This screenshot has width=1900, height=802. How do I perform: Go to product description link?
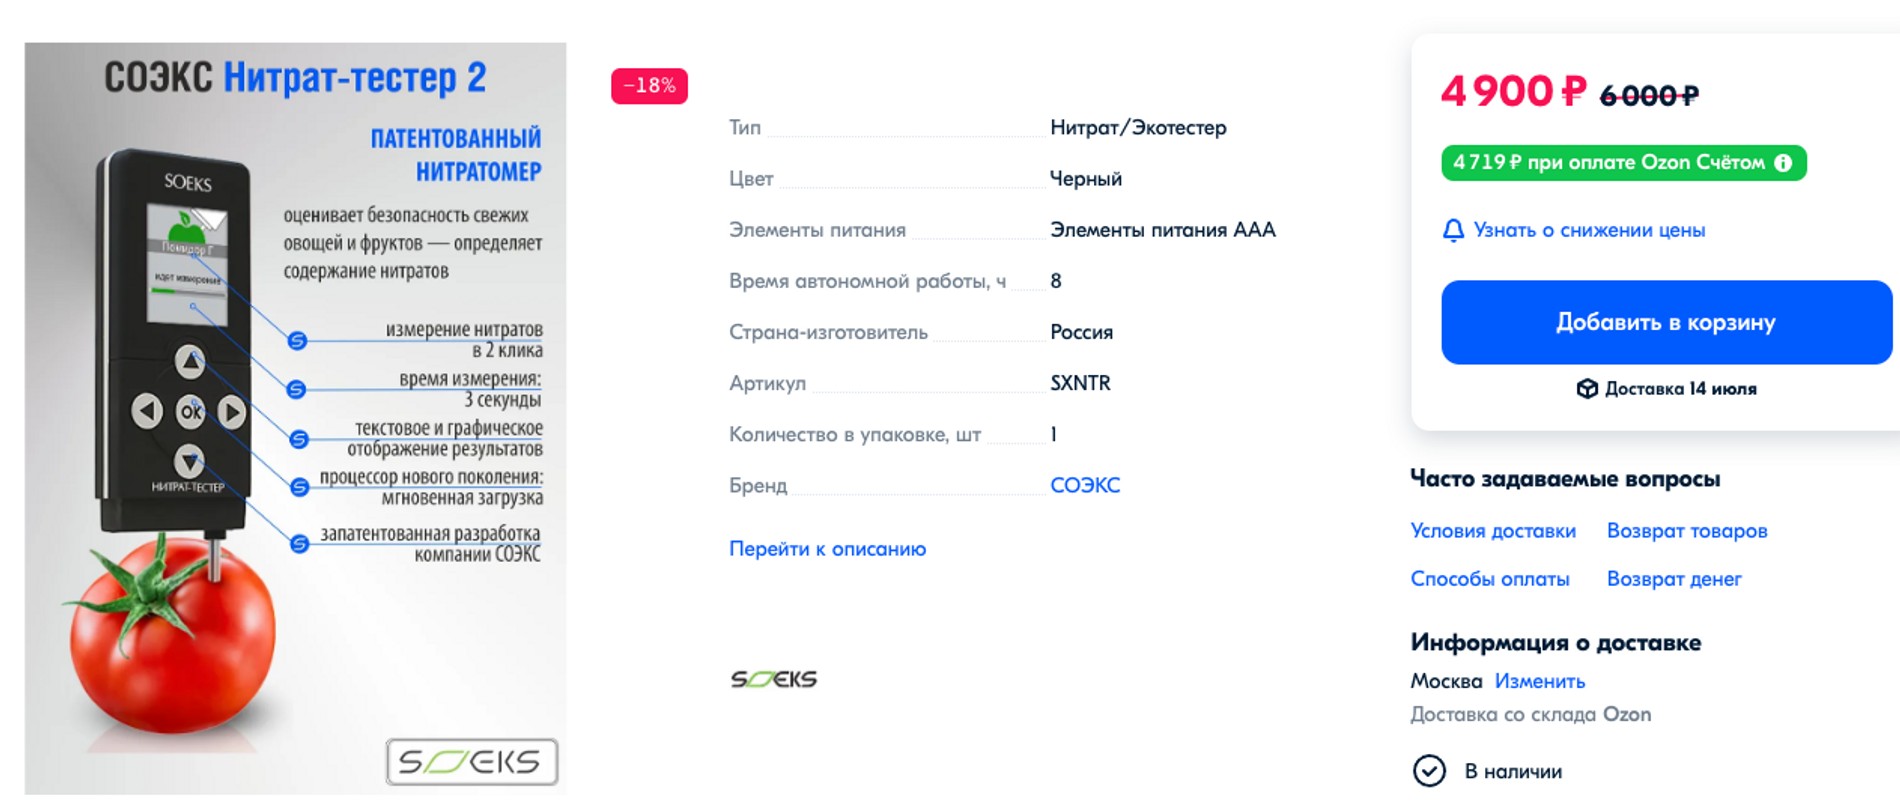827,549
